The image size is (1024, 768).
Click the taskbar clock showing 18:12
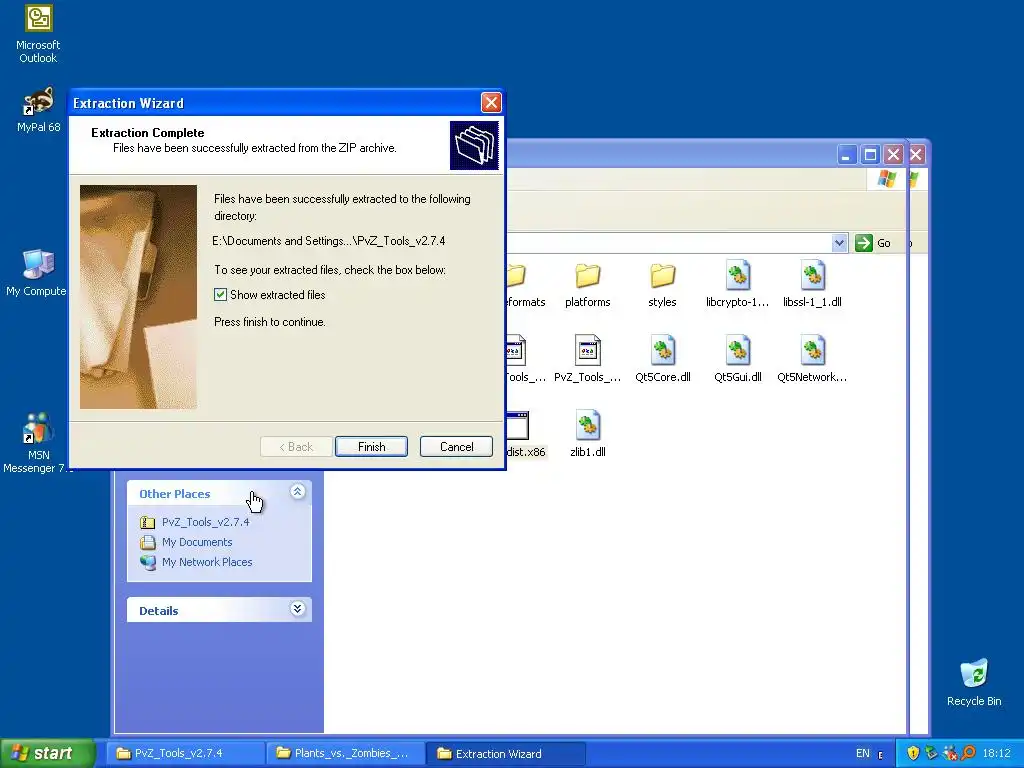[996, 753]
